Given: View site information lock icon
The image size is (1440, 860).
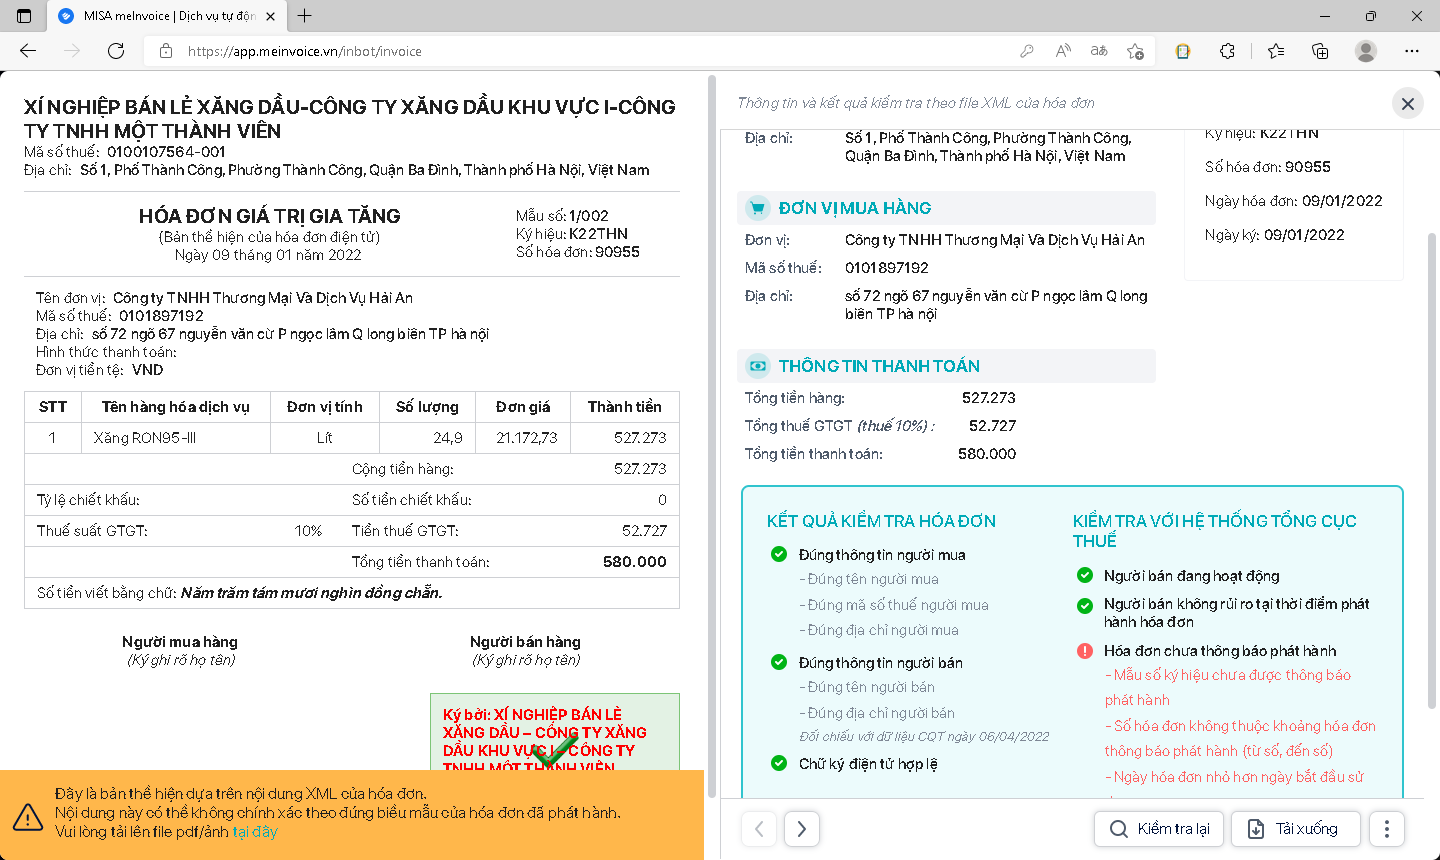Looking at the screenshot, I should [x=166, y=51].
